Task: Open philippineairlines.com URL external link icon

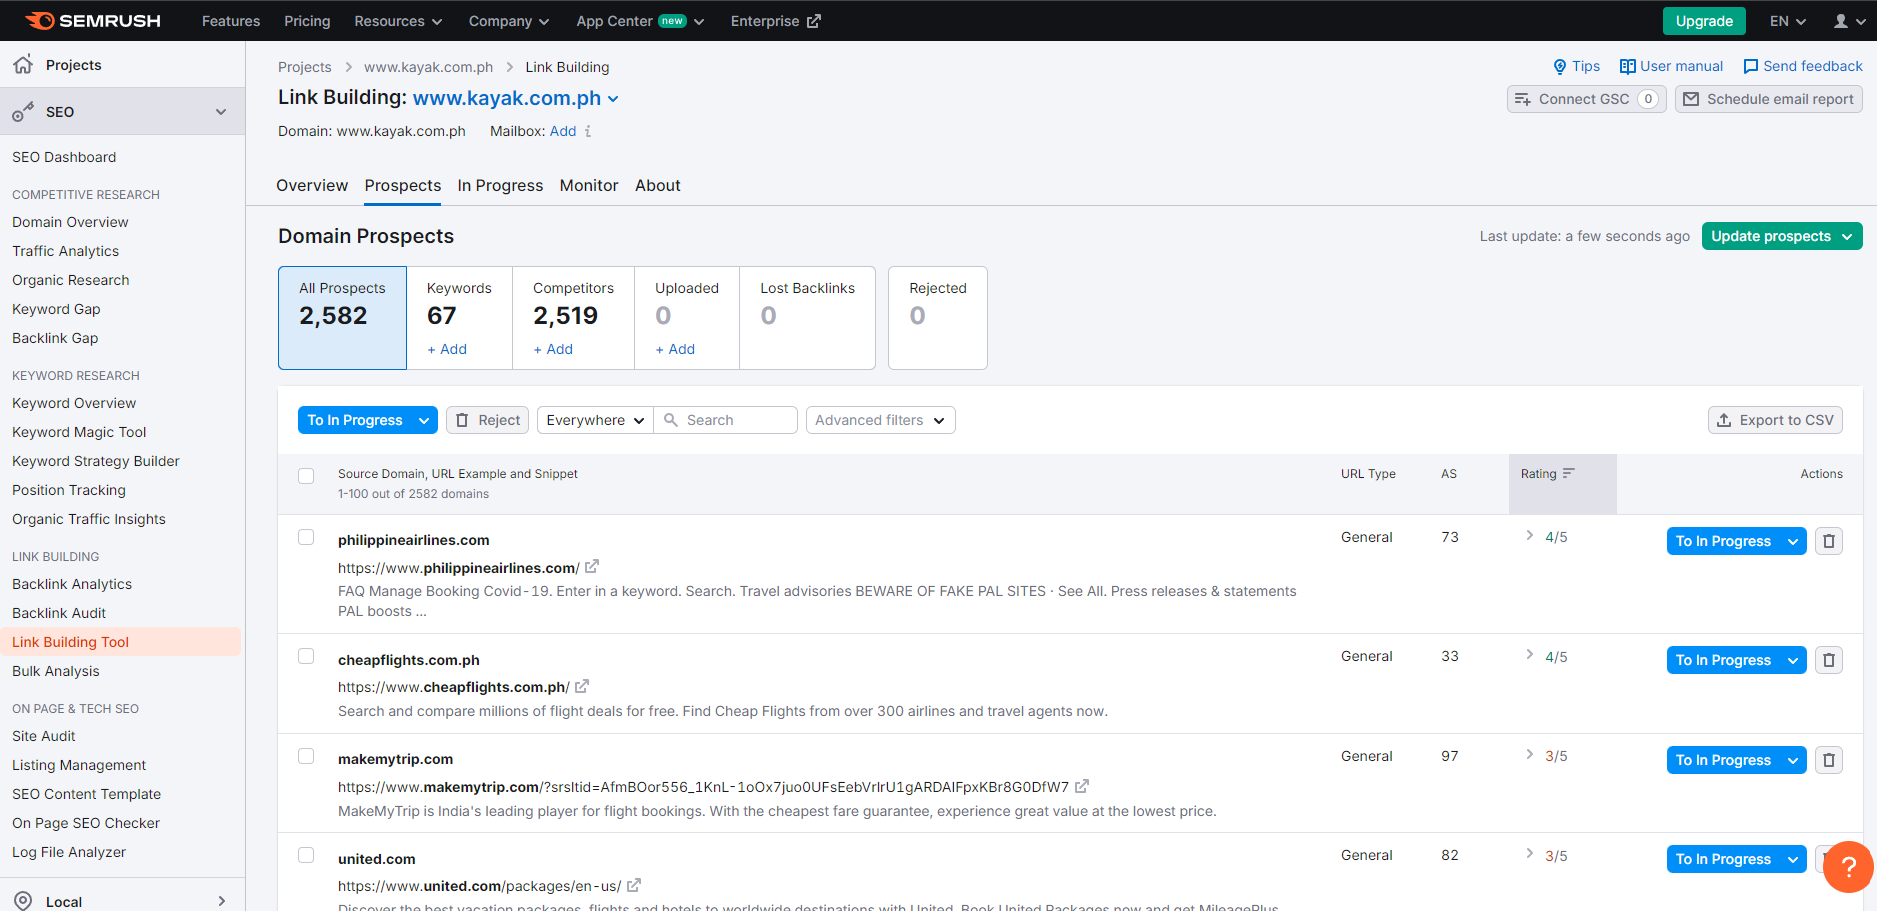Action: (592, 566)
